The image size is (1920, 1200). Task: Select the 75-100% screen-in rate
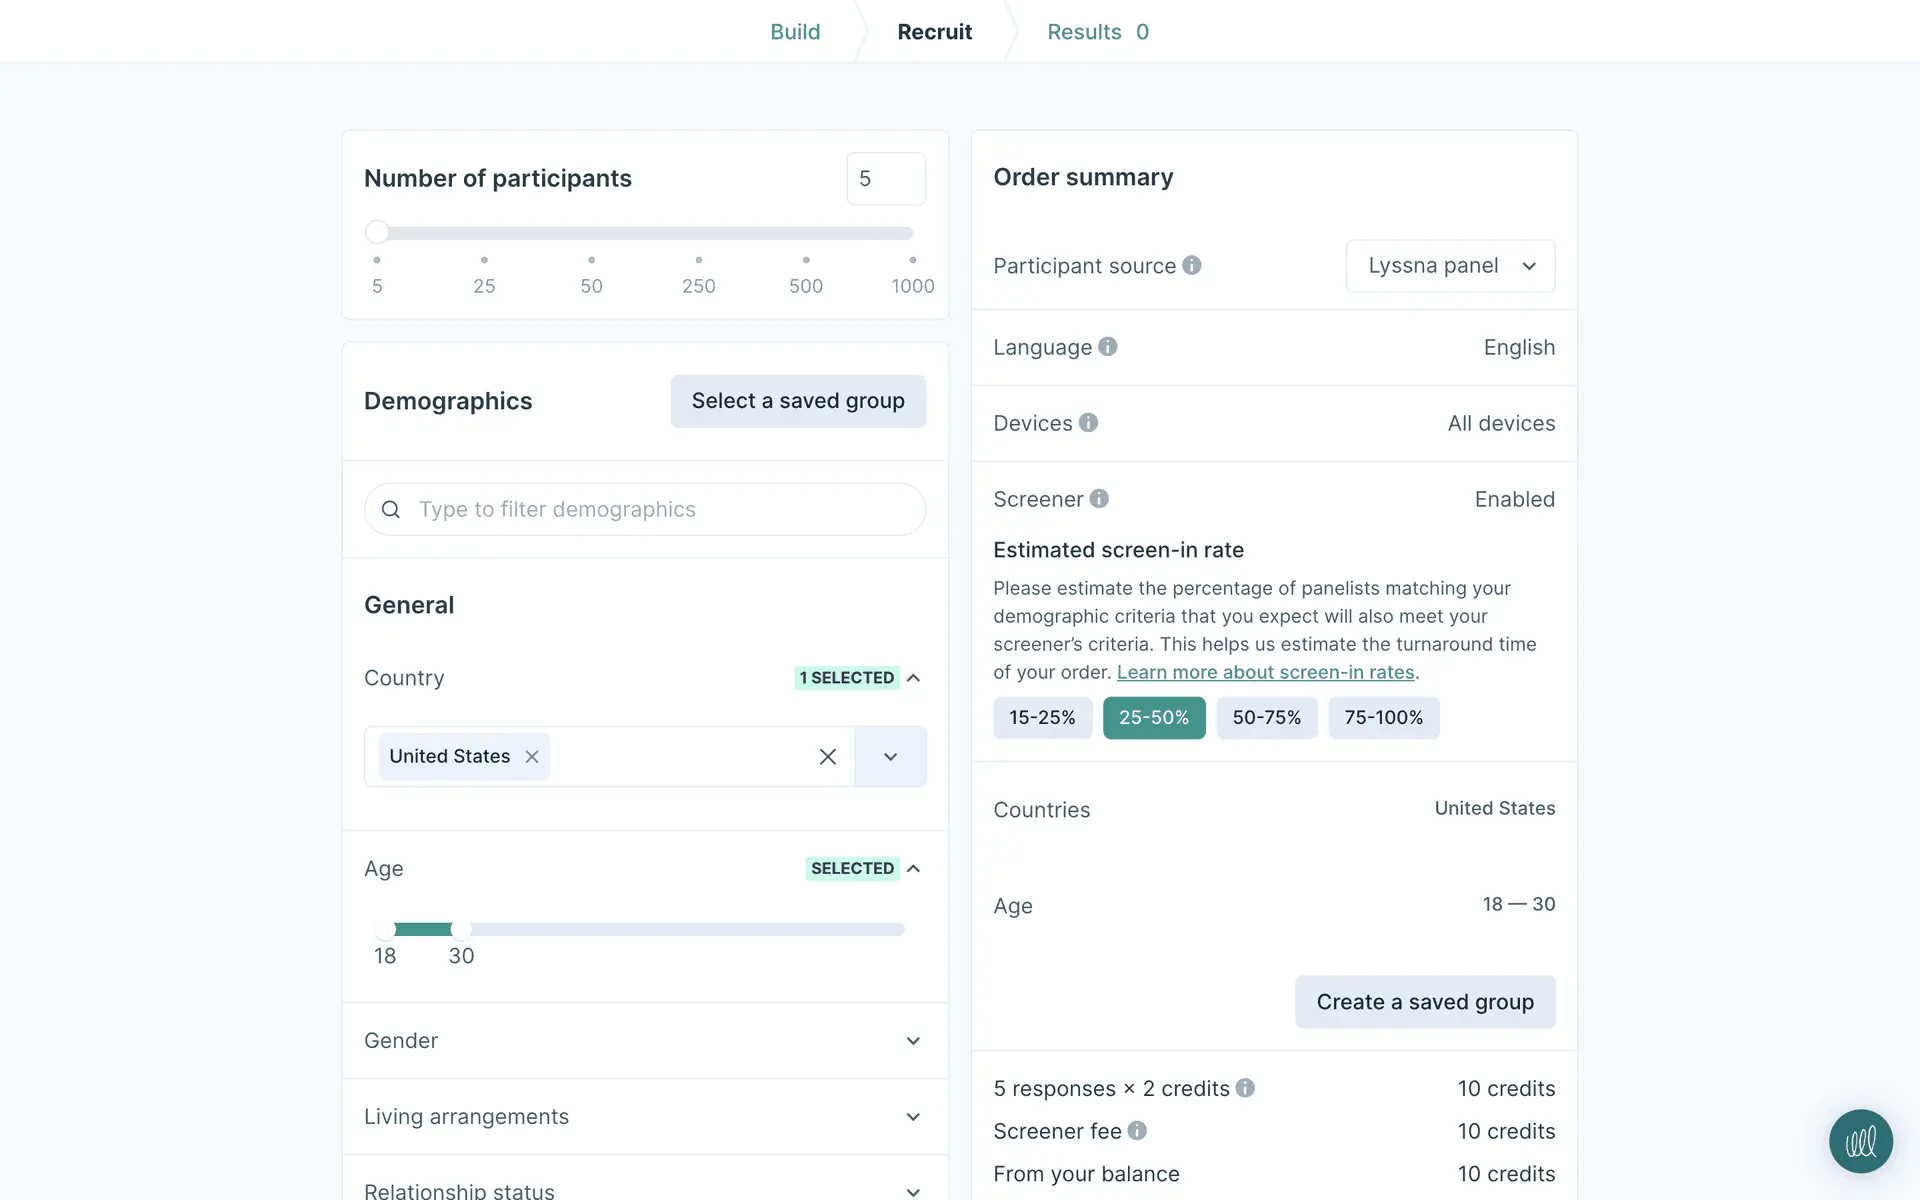pos(1383,718)
